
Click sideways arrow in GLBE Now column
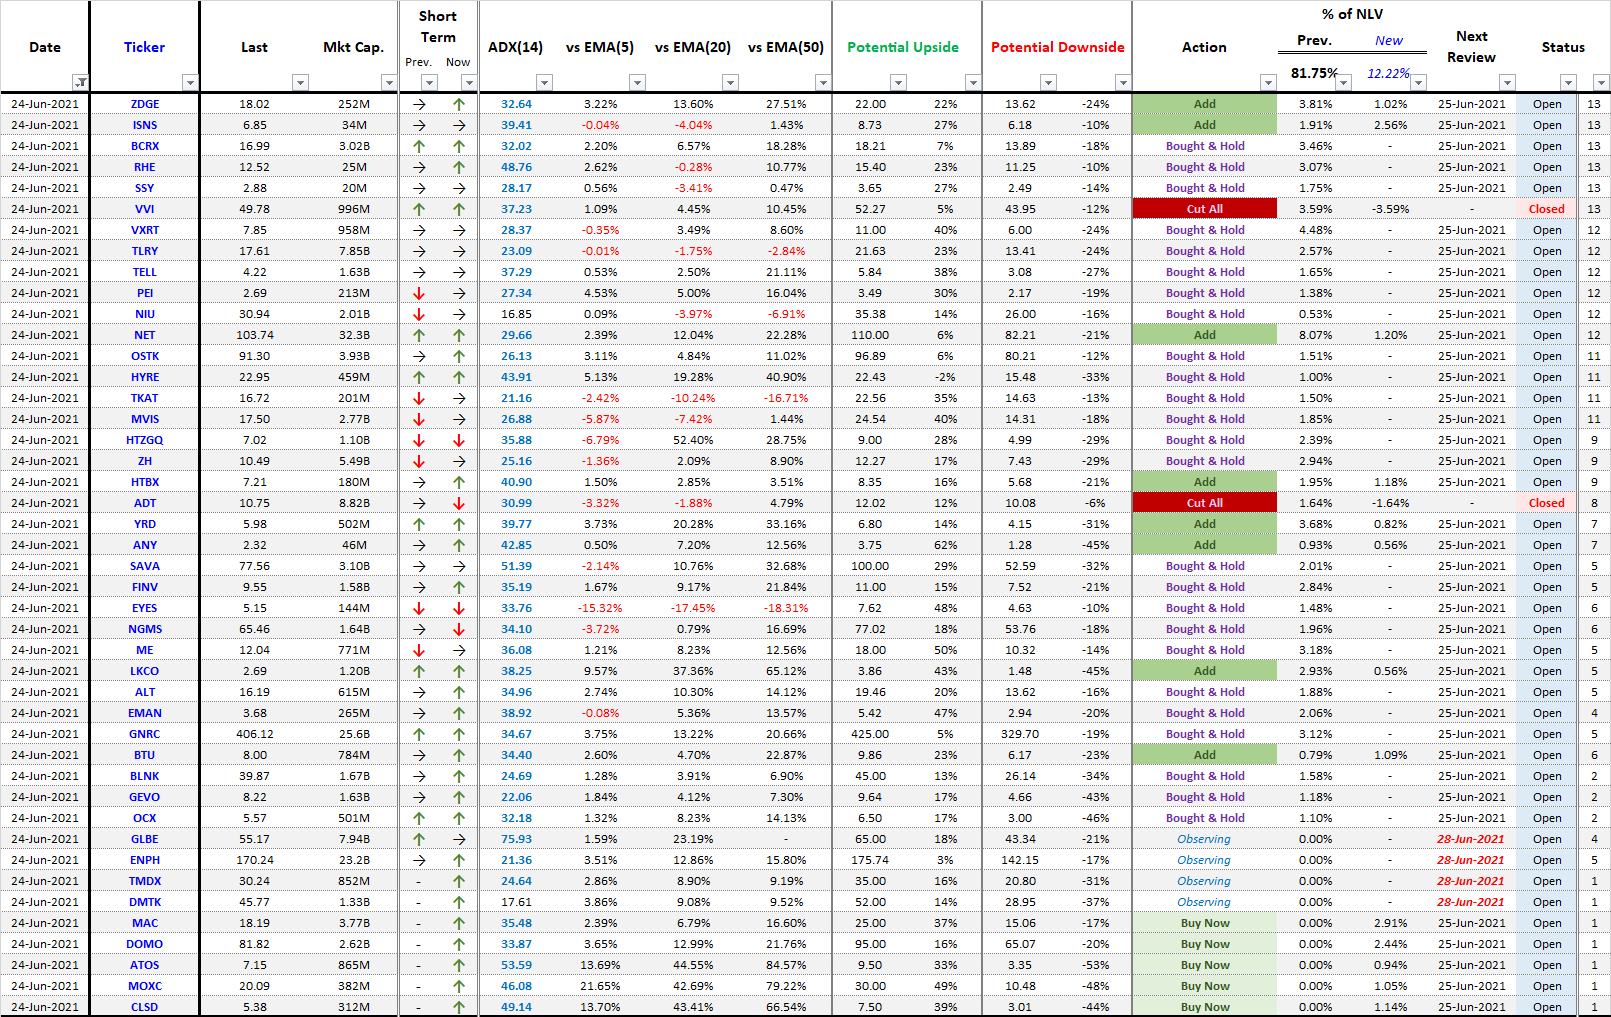pos(459,839)
